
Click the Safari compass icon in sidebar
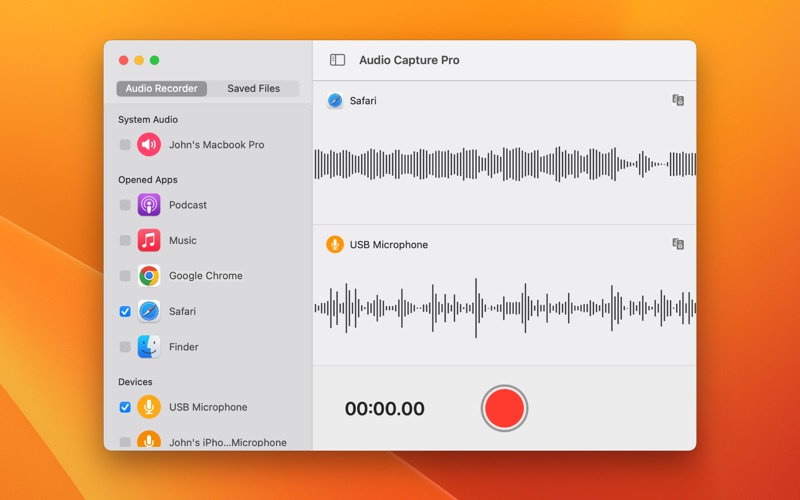(149, 311)
